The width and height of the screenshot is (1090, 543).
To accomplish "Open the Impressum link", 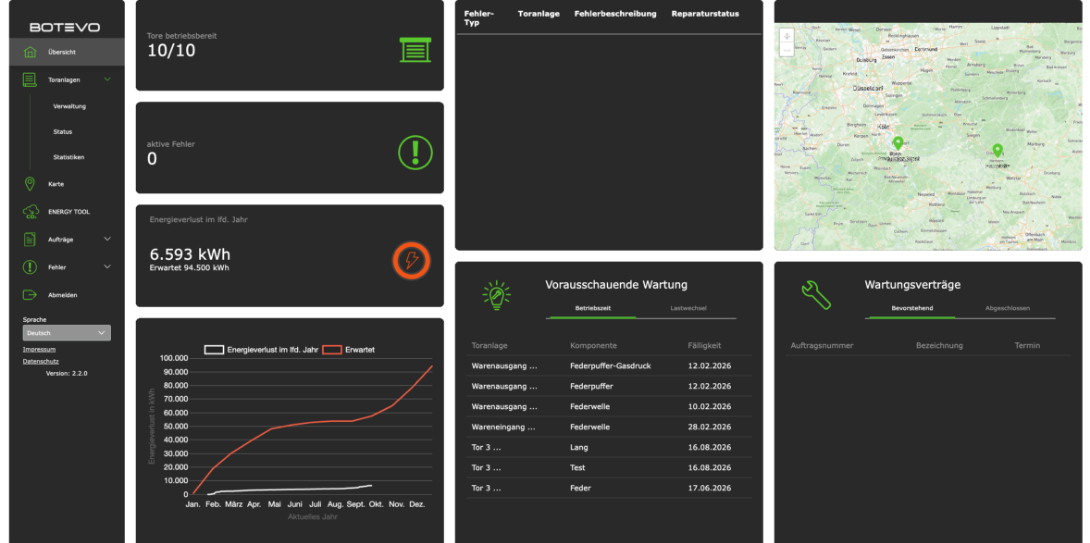I will [39, 349].
